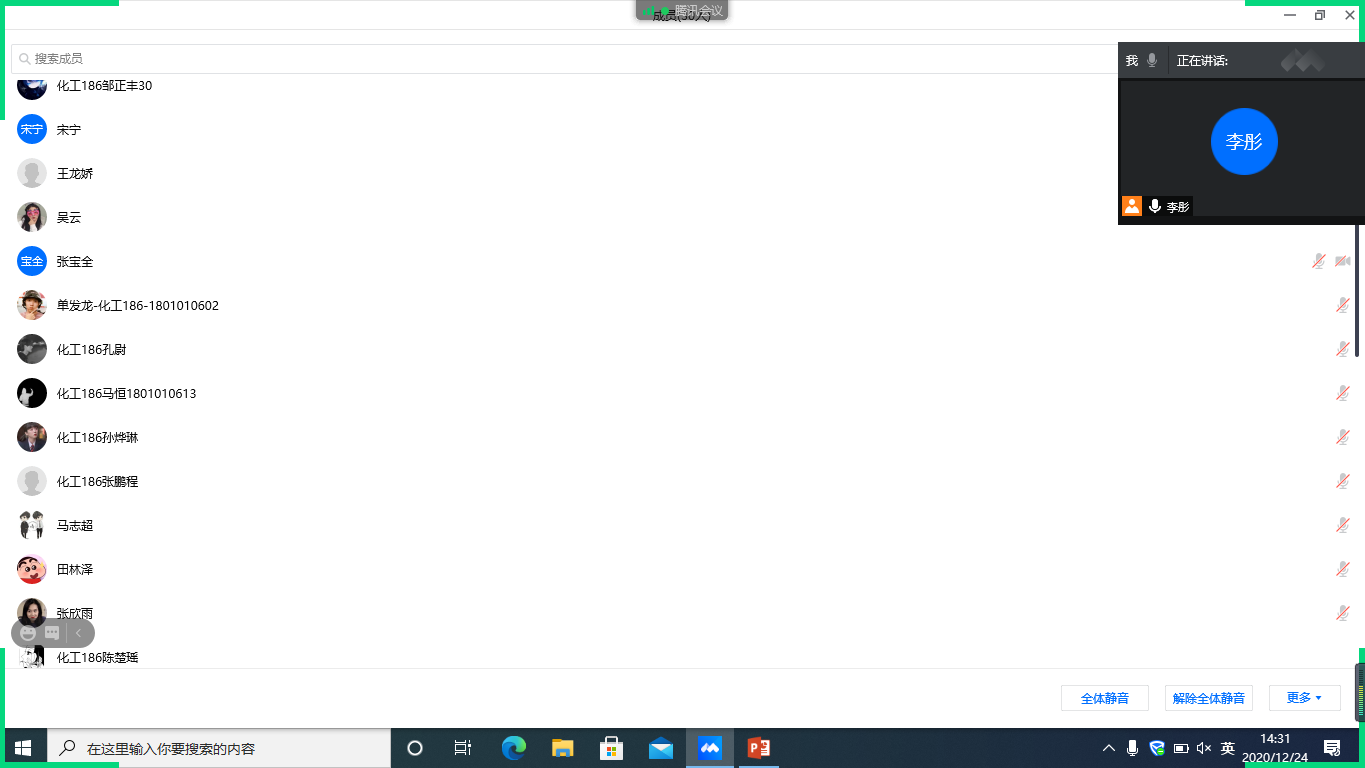The width and height of the screenshot is (1365, 768).
Task: Launch Microsoft Edge from taskbar
Action: pyautogui.click(x=514, y=748)
